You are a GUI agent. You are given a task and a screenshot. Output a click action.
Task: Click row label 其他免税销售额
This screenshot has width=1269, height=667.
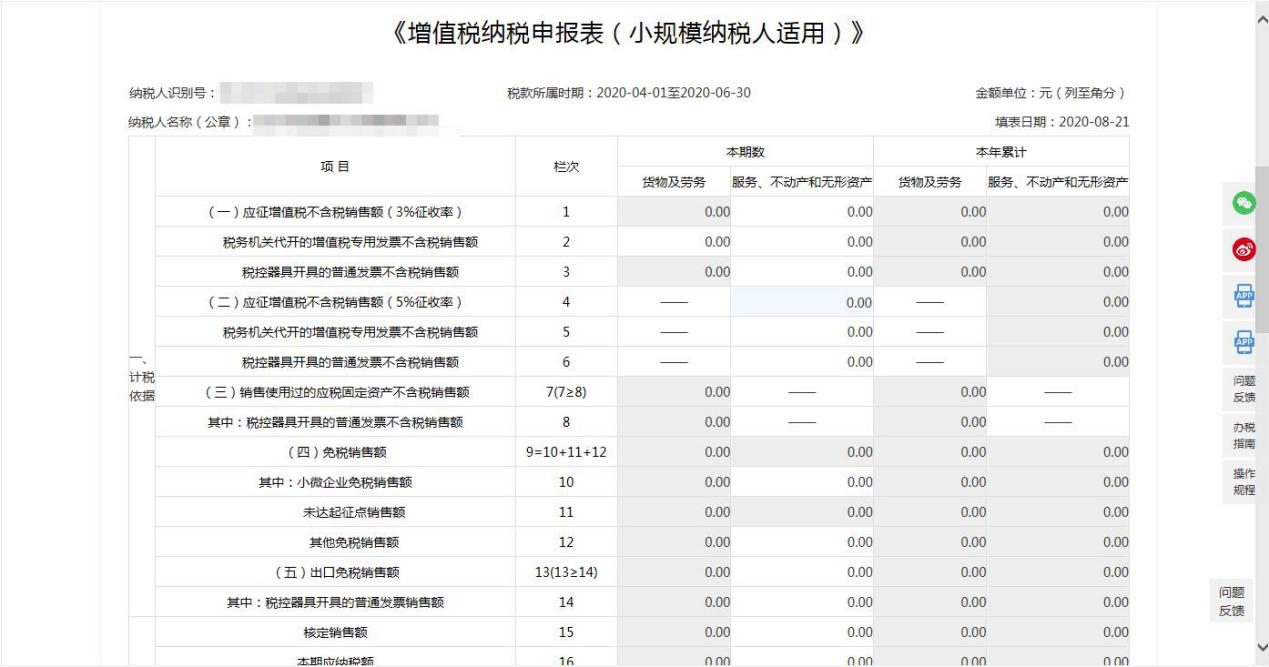coord(355,542)
